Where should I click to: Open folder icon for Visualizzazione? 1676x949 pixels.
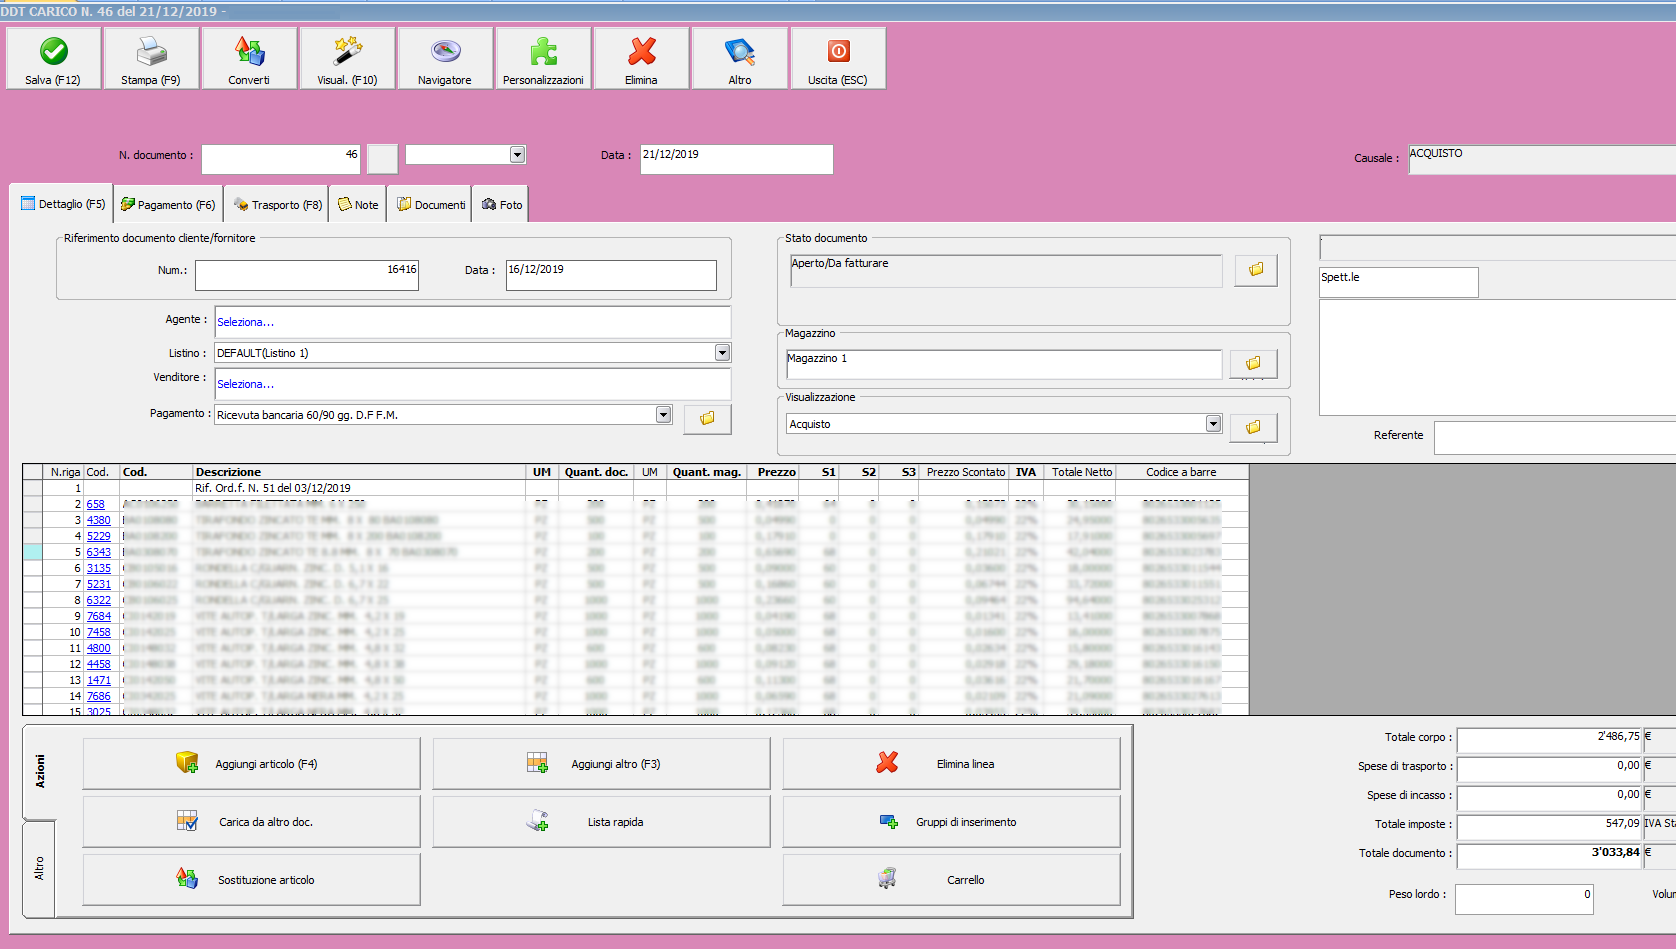pos(1254,427)
